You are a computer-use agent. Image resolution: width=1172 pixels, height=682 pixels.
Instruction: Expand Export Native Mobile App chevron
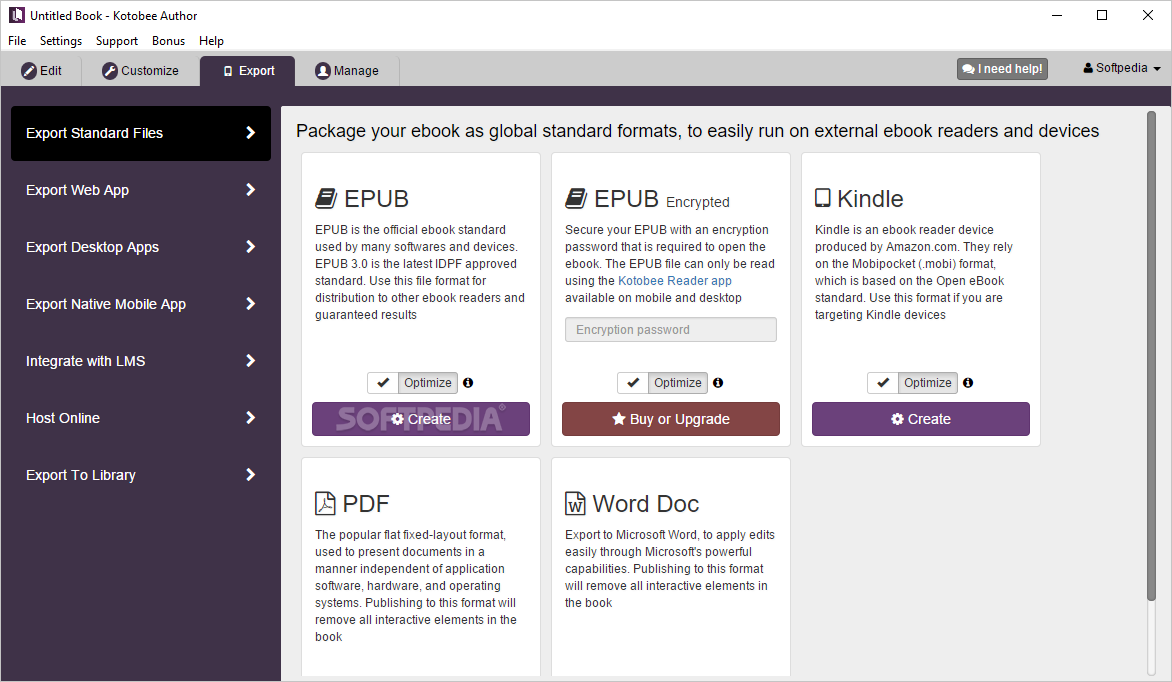pyautogui.click(x=251, y=304)
